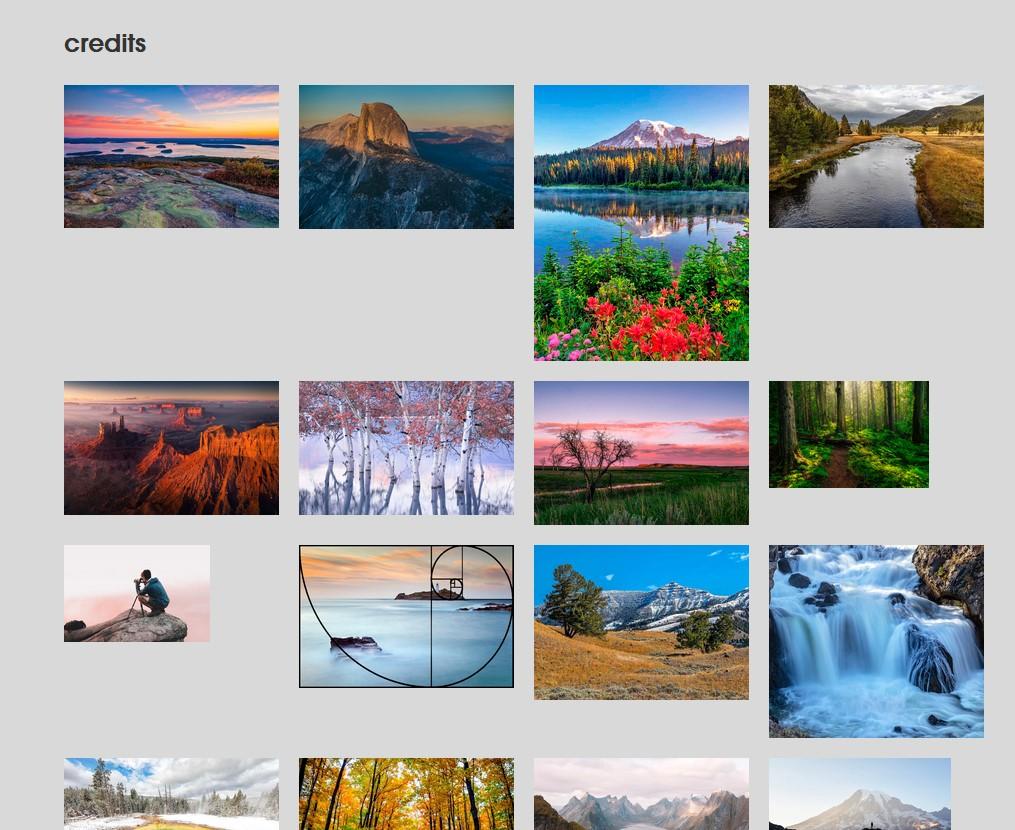Image resolution: width=1015 pixels, height=830 pixels.
Task: Click the Half Dome mountain photo
Action: [x=406, y=157]
